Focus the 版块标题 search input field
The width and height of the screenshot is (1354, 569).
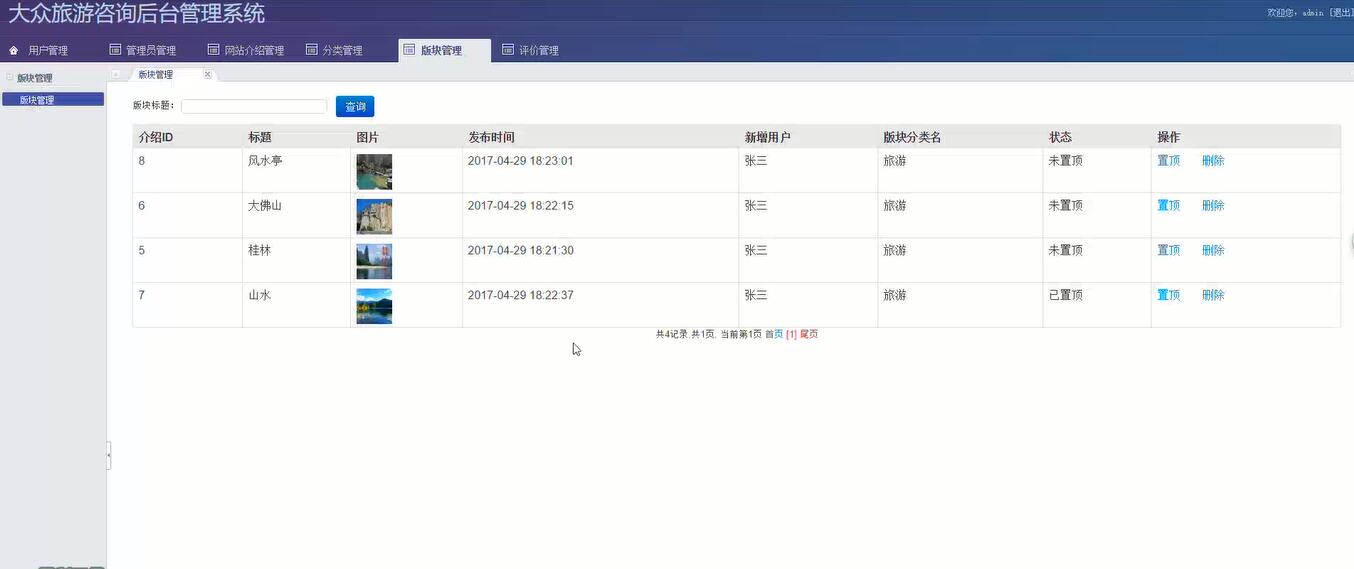(254, 106)
